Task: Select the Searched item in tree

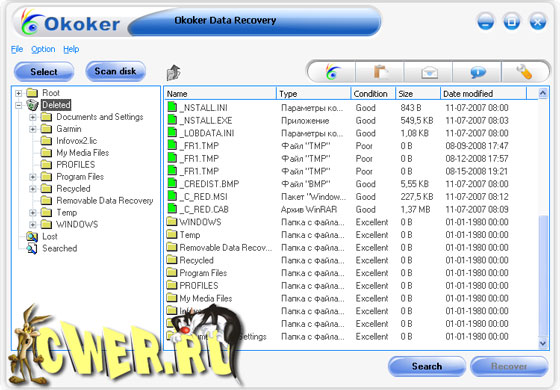Action: coord(52,249)
